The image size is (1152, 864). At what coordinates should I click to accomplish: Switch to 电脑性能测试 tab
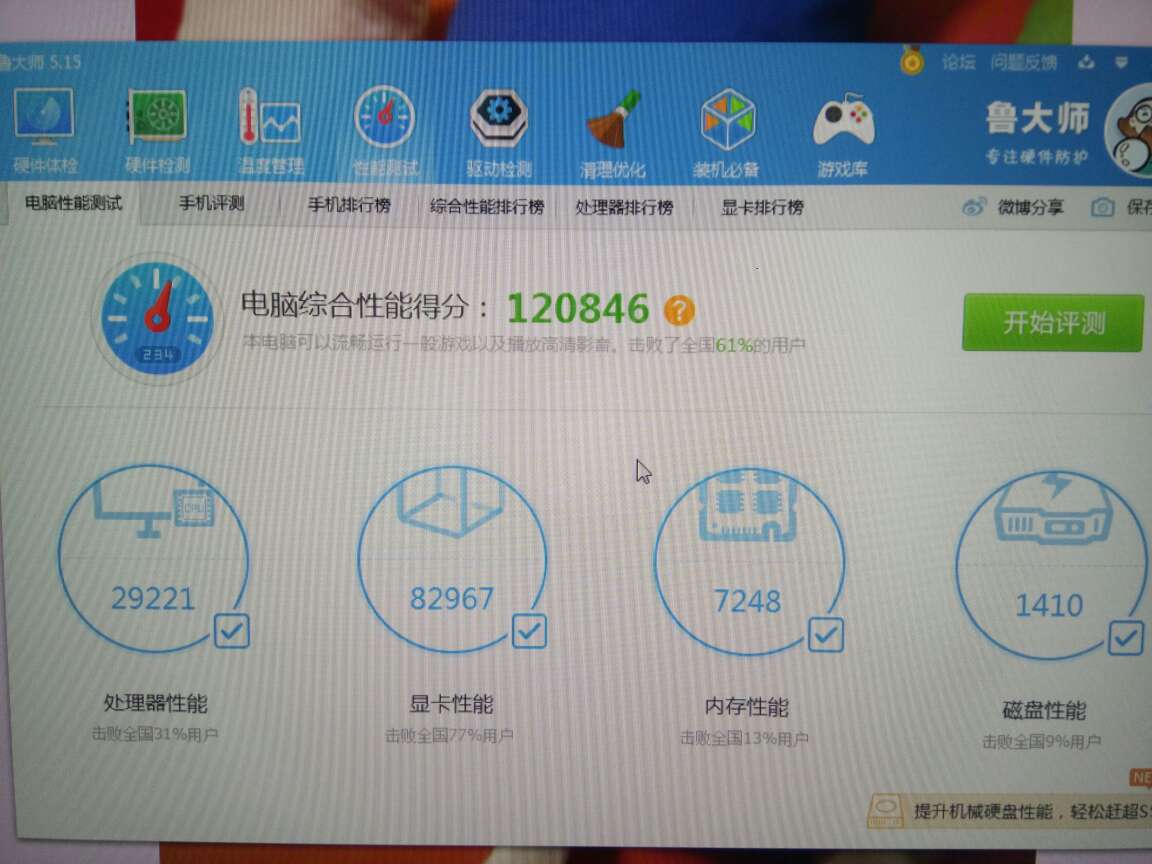(73, 203)
